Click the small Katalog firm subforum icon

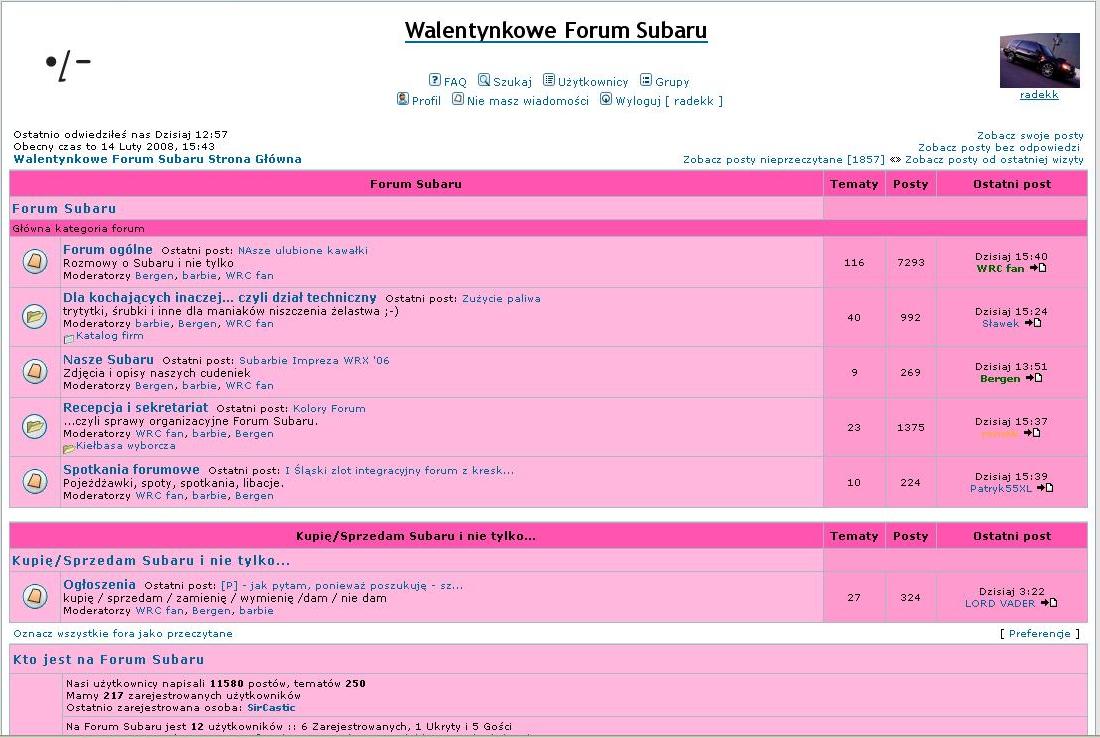pos(69,338)
